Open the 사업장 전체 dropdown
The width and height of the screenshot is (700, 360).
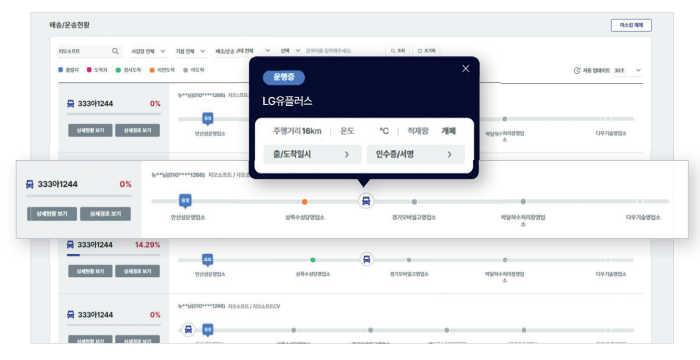click(x=148, y=51)
